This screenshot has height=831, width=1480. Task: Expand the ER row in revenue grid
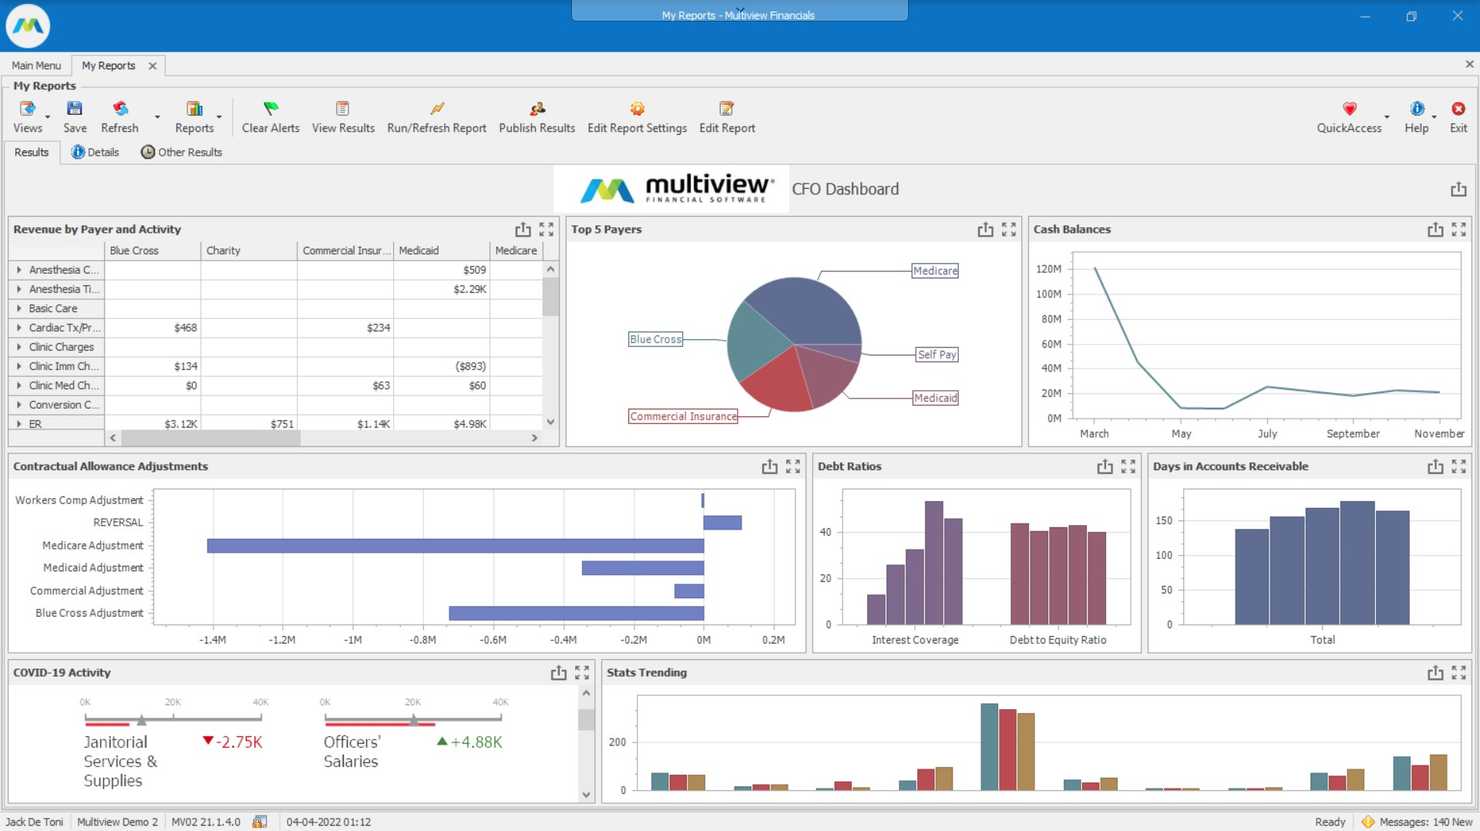tap(18, 423)
